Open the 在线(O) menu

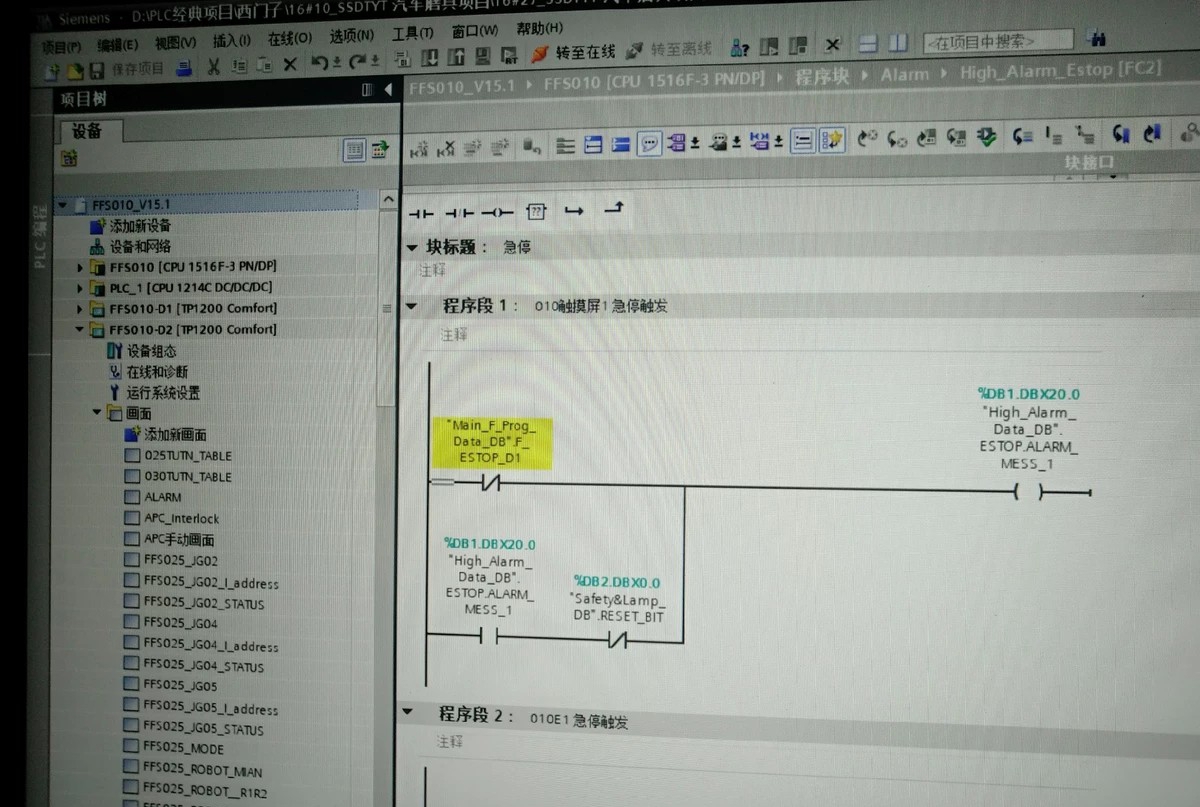pyautogui.click(x=290, y=39)
